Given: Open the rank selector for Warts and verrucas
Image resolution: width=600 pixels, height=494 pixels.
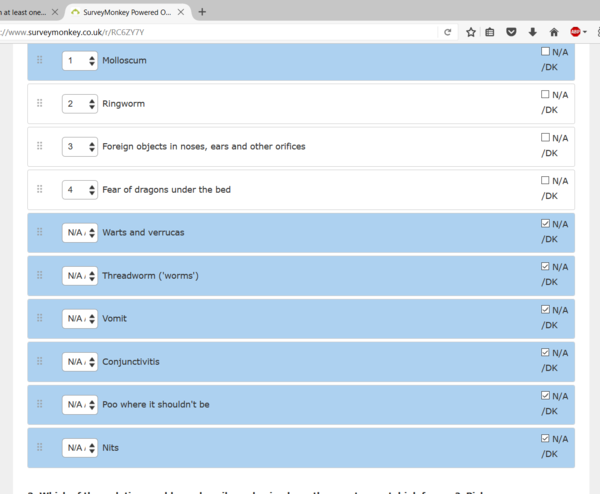Looking at the screenshot, I should pos(79,233).
